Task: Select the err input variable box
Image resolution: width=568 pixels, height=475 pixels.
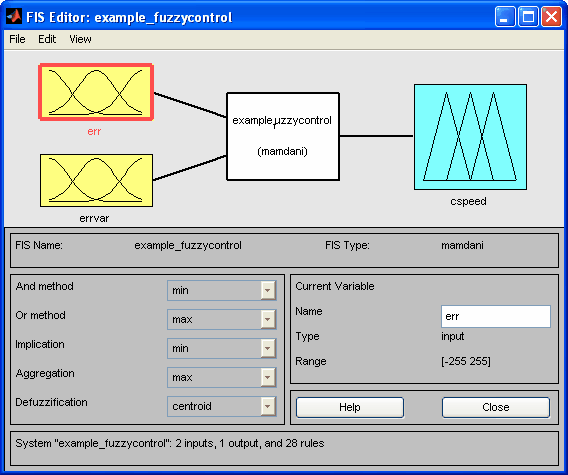Action: pyautogui.click(x=96, y=92)
